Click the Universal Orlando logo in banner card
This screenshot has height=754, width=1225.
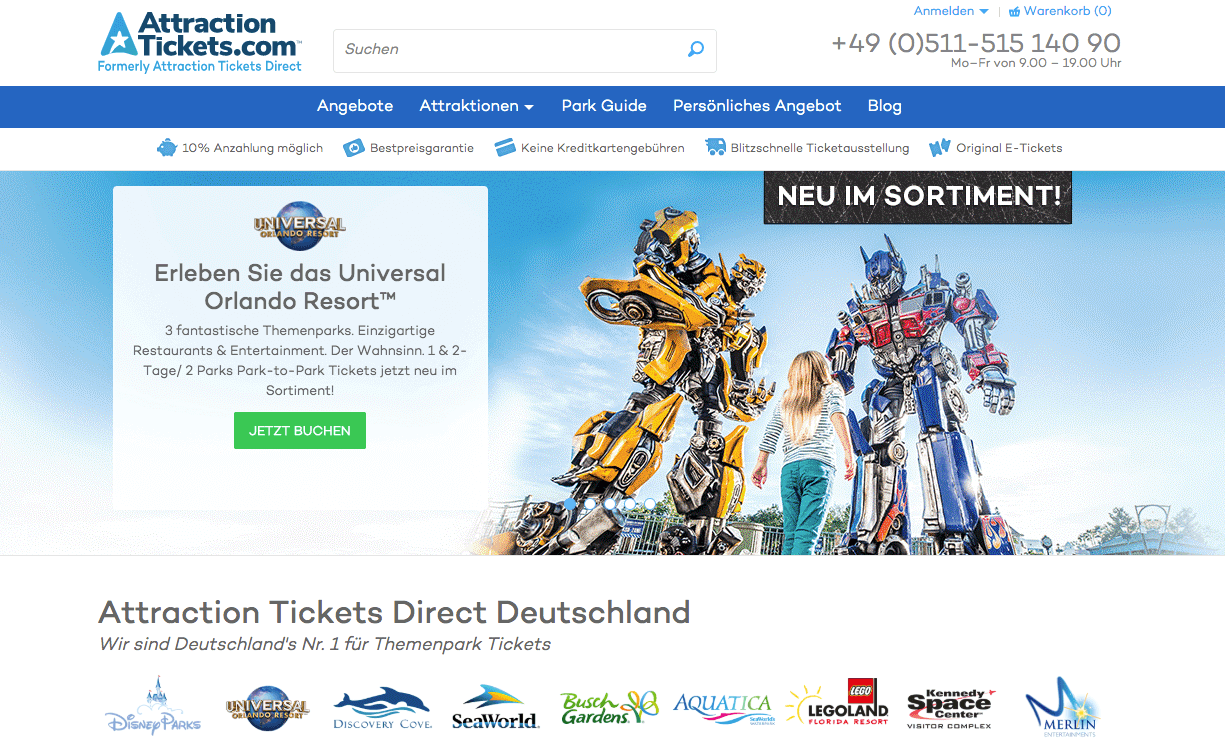(300, 226)
